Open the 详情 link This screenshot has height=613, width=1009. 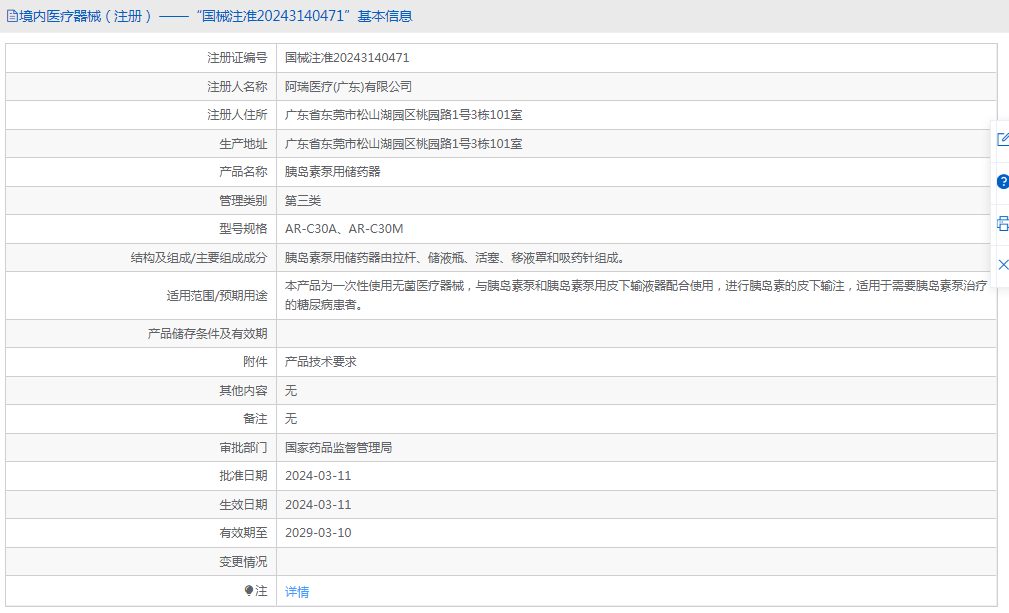(x=297, y=592)
